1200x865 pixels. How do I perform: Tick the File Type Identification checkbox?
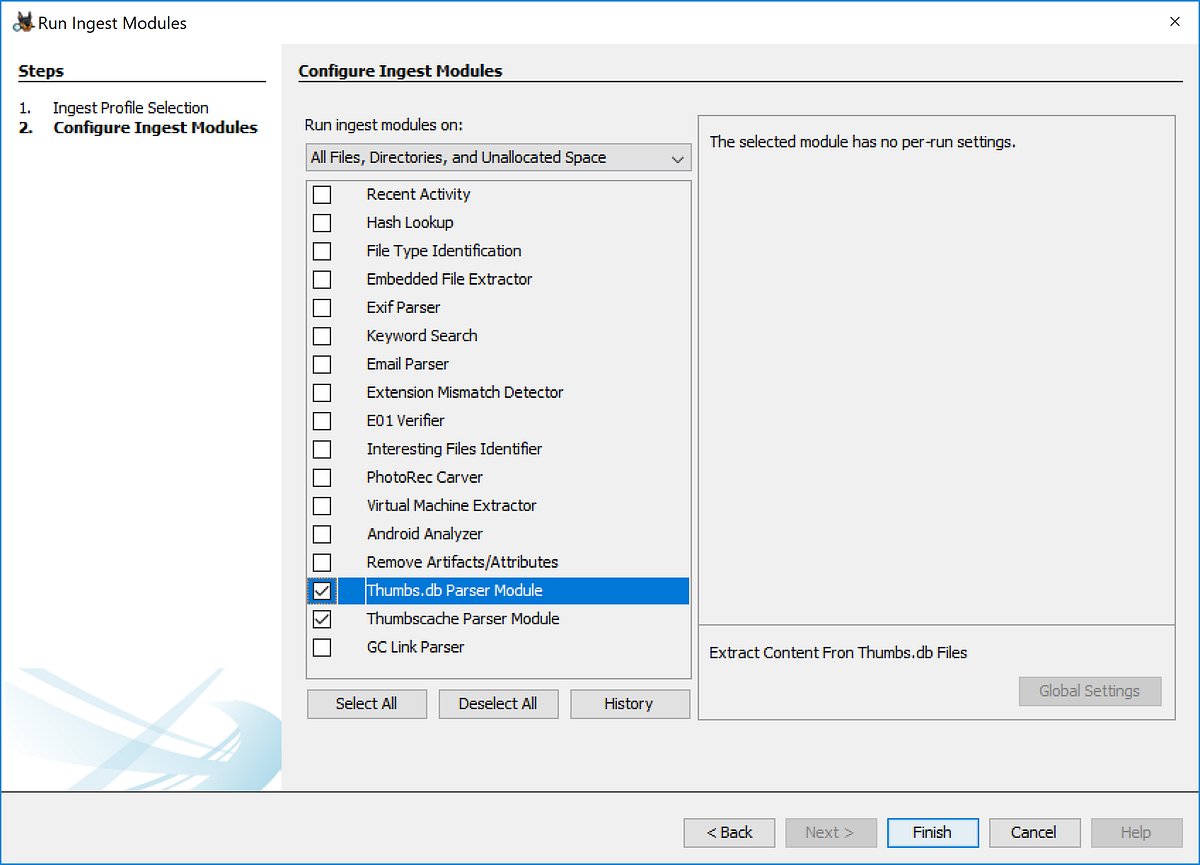[x=322, y=251]
